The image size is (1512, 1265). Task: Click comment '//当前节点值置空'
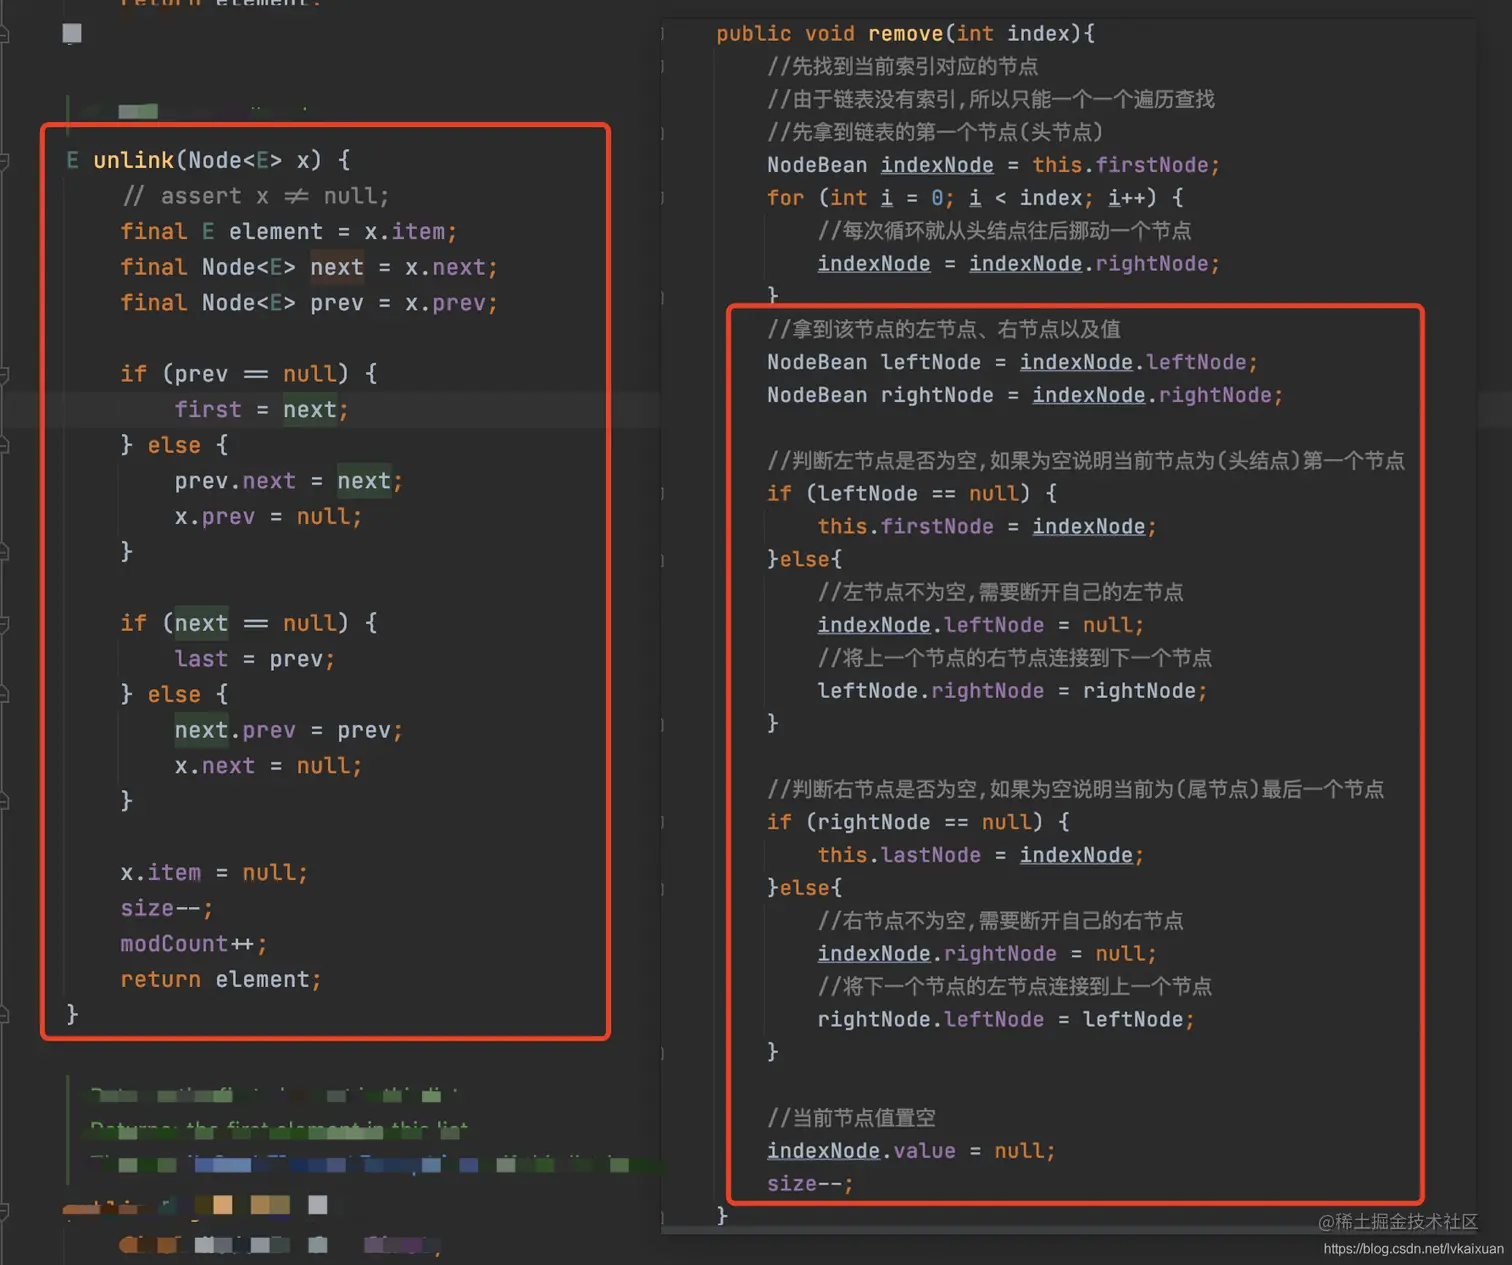852,1118
